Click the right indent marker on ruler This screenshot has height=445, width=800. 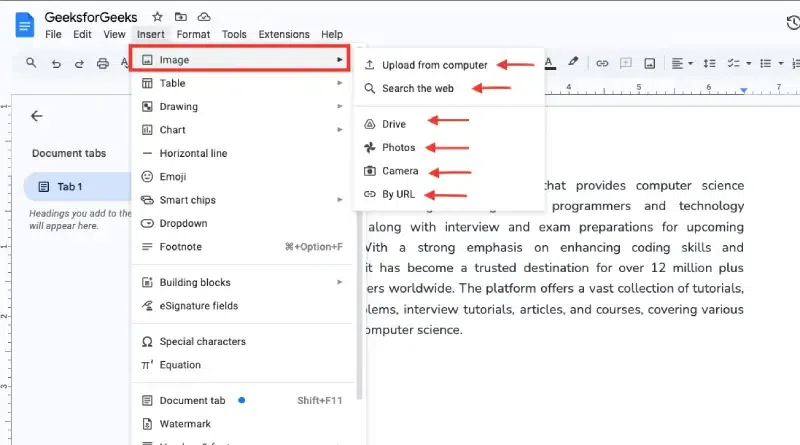point(744,90)
